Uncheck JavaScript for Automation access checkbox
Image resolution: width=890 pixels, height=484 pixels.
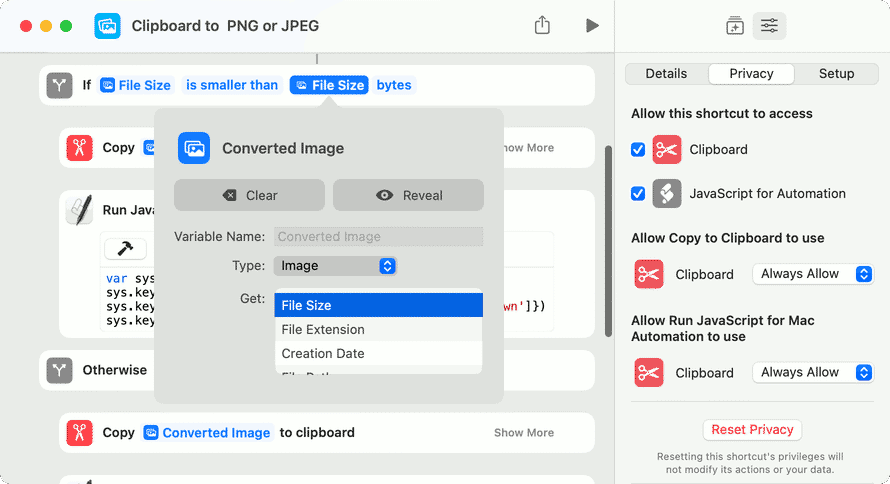[x=638, y=193]
